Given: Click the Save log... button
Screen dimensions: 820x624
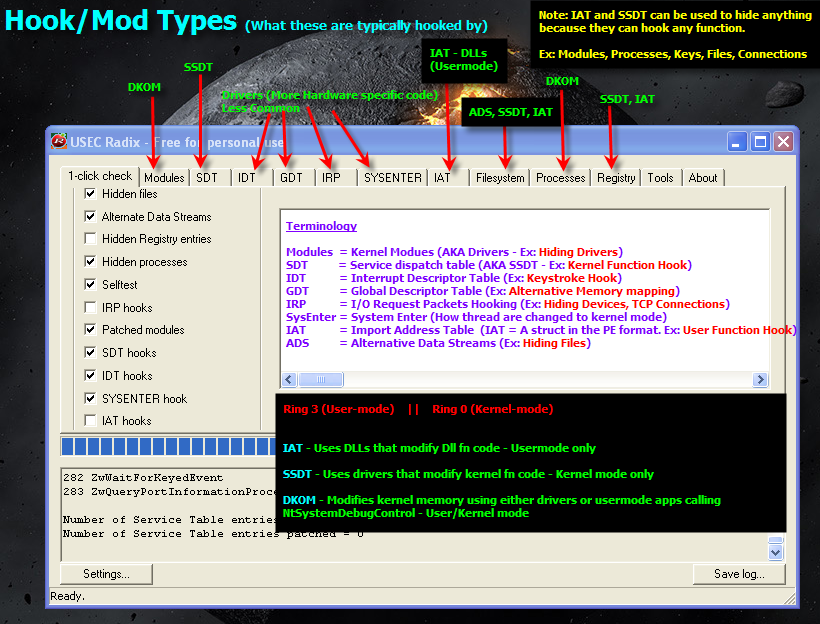Looking at the screenshot, I should (739, 574).
